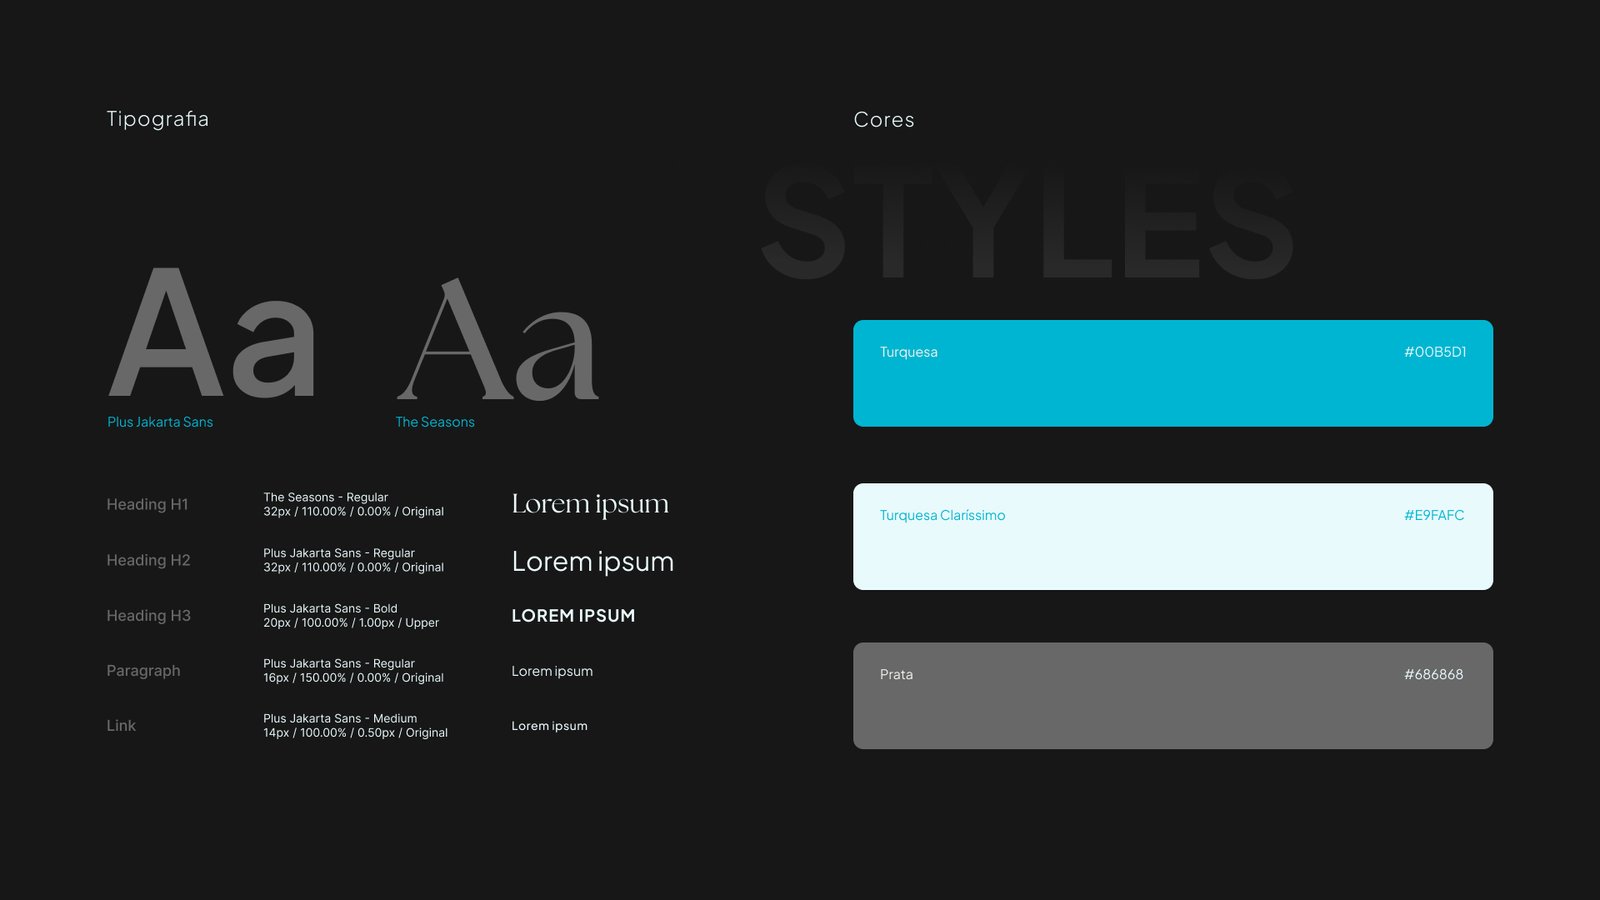Select the sans-serif Aa specimen
1600x900 pixels.
click(x=213, y=335)
